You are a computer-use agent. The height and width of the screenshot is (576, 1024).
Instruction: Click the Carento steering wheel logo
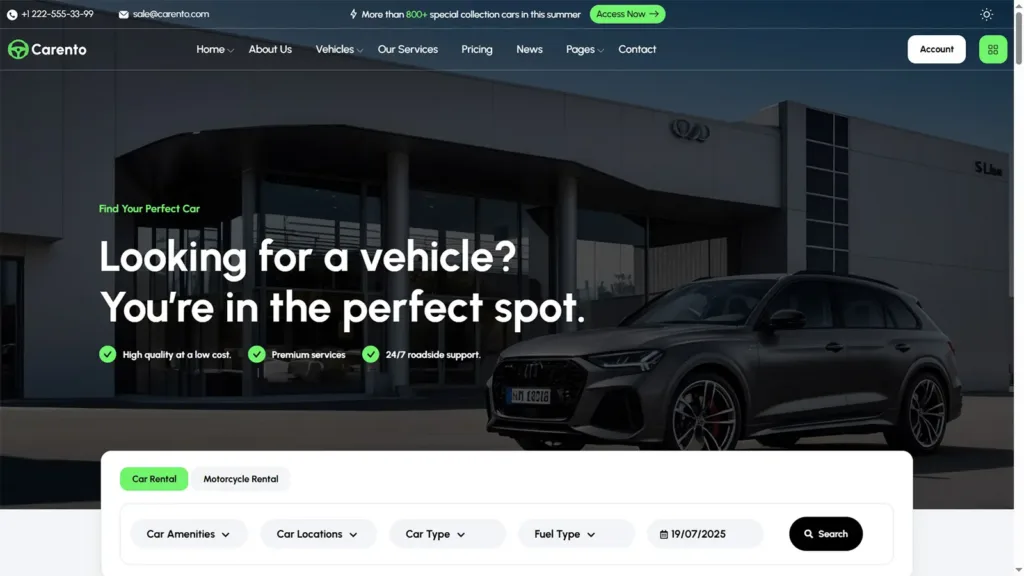(18, 49)
